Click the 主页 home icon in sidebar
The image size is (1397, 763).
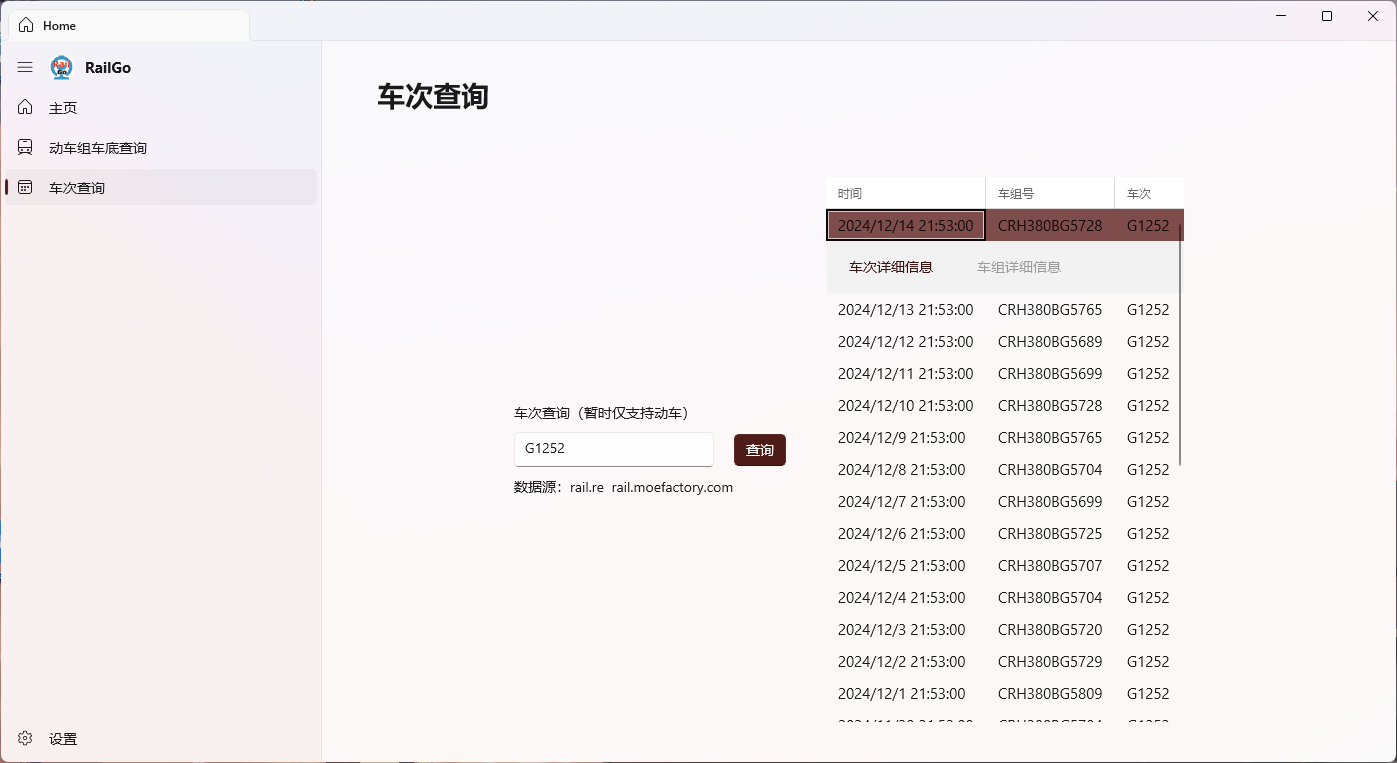(25, 107)
